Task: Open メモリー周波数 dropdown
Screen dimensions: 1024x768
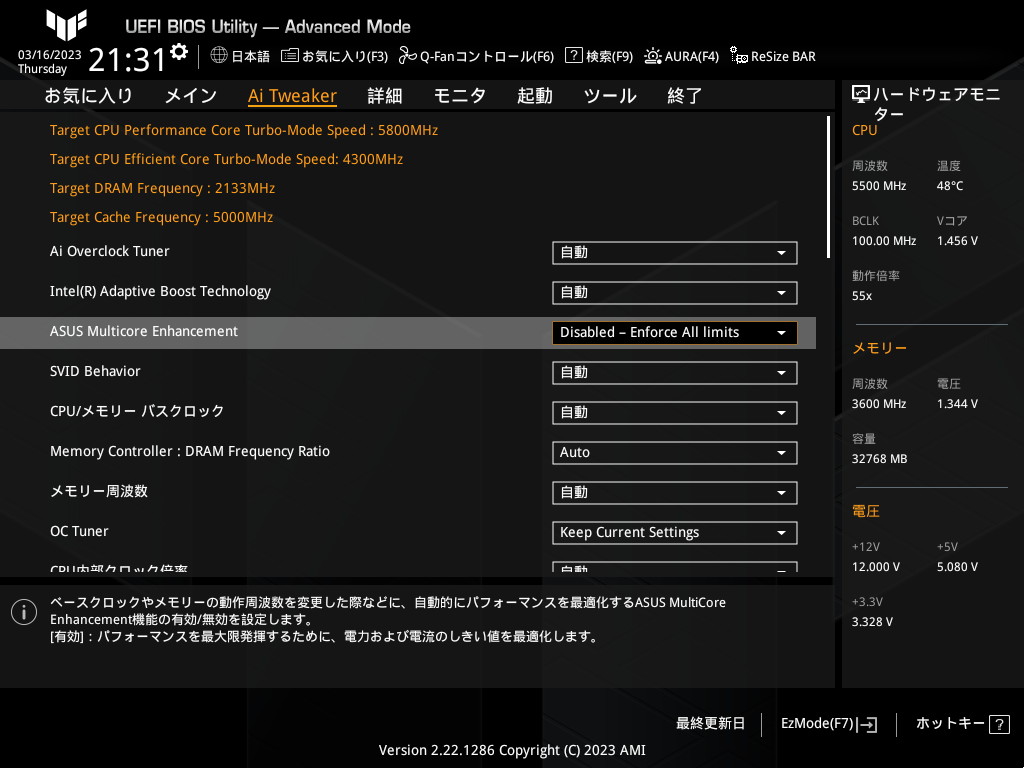Action: coord(675,492)
